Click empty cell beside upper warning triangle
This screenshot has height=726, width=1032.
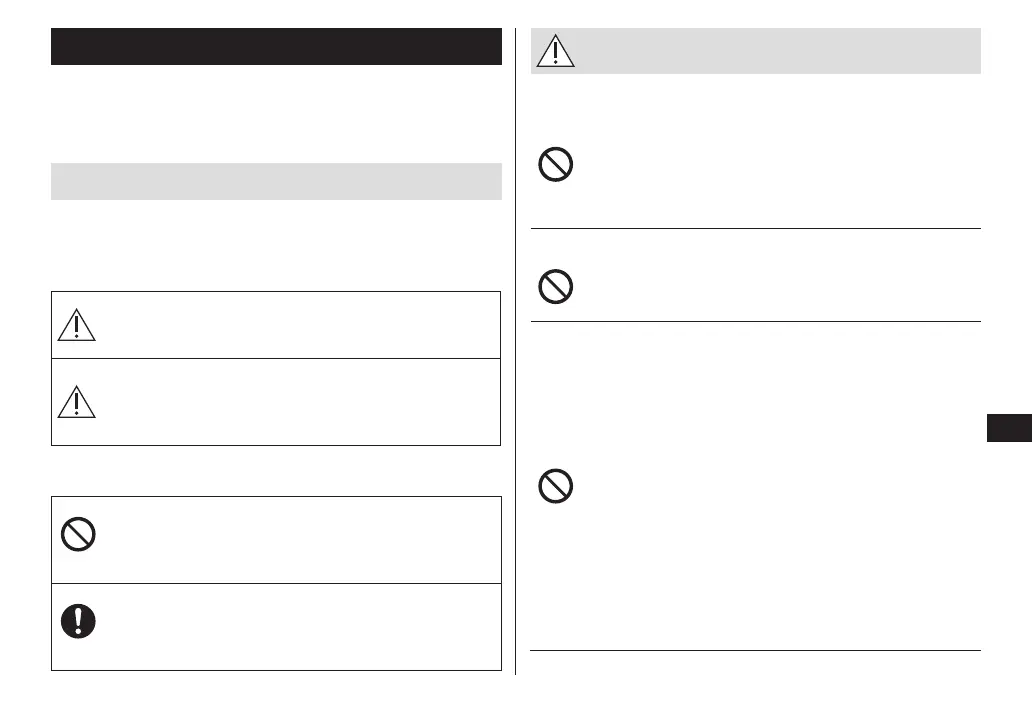(x=300, y=325)
